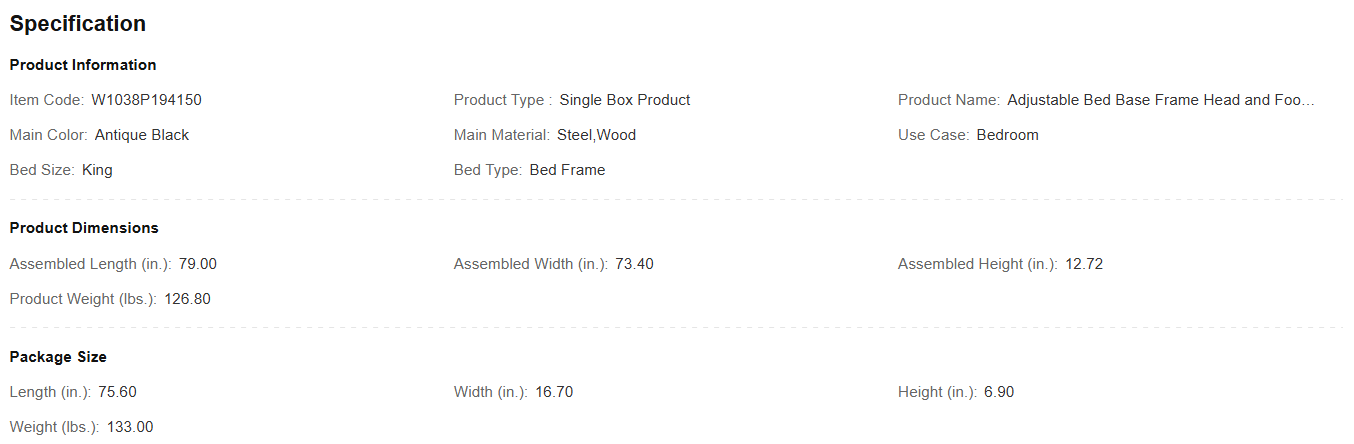
Task: Click package height value 6.90
Action: point(998,392)
